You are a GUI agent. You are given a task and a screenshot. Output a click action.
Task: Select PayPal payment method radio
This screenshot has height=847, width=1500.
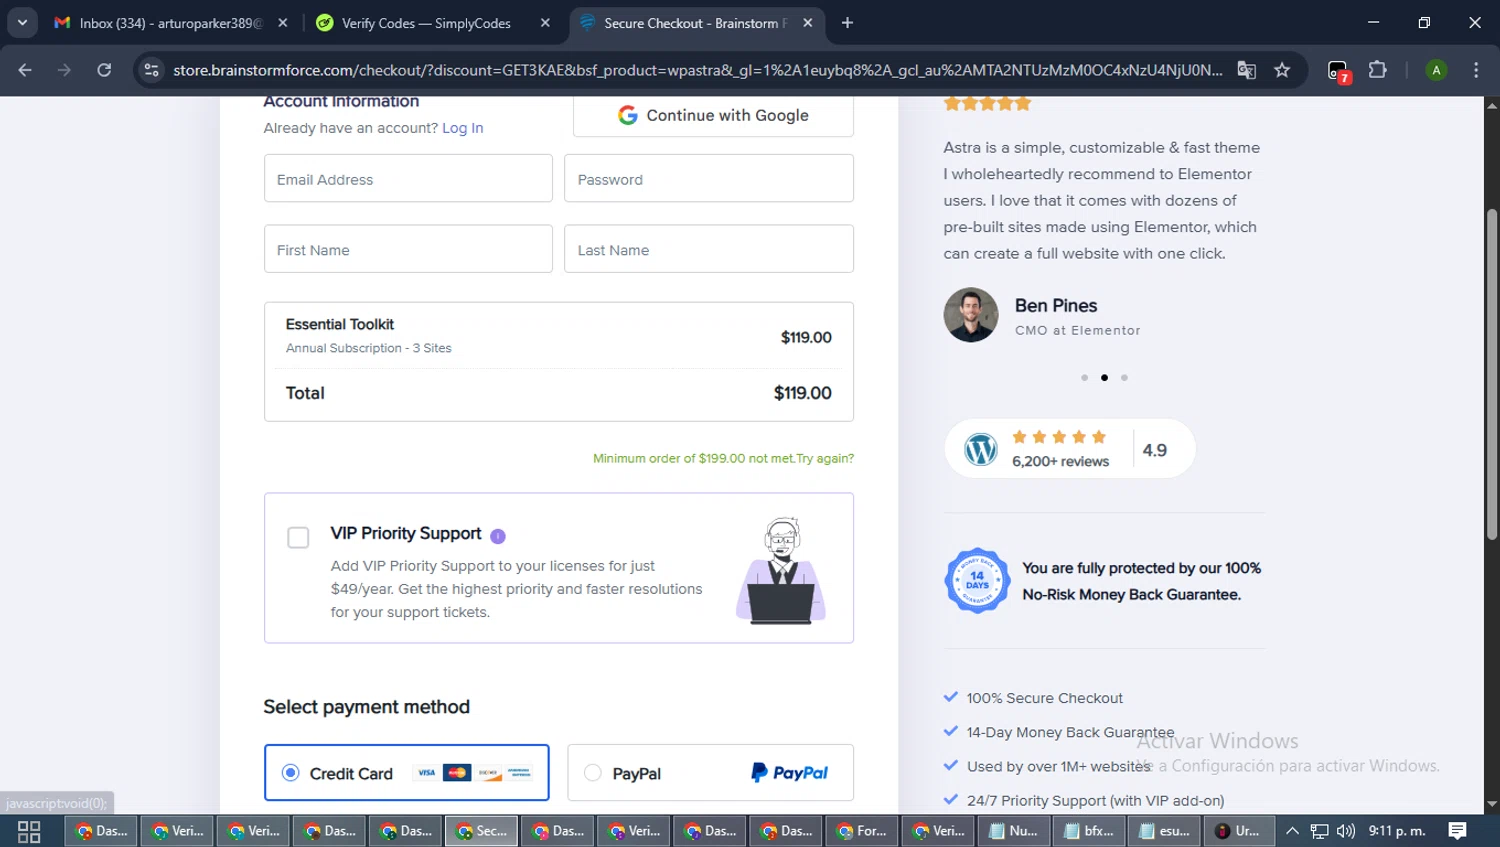tap(593, 772)
